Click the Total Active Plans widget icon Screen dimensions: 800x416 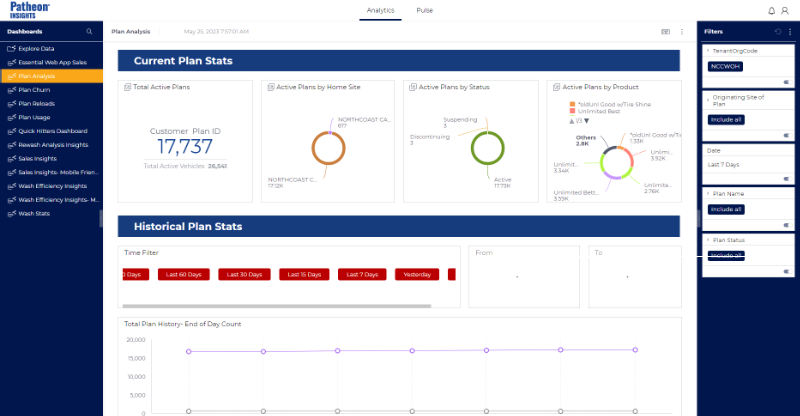point(128,87)
